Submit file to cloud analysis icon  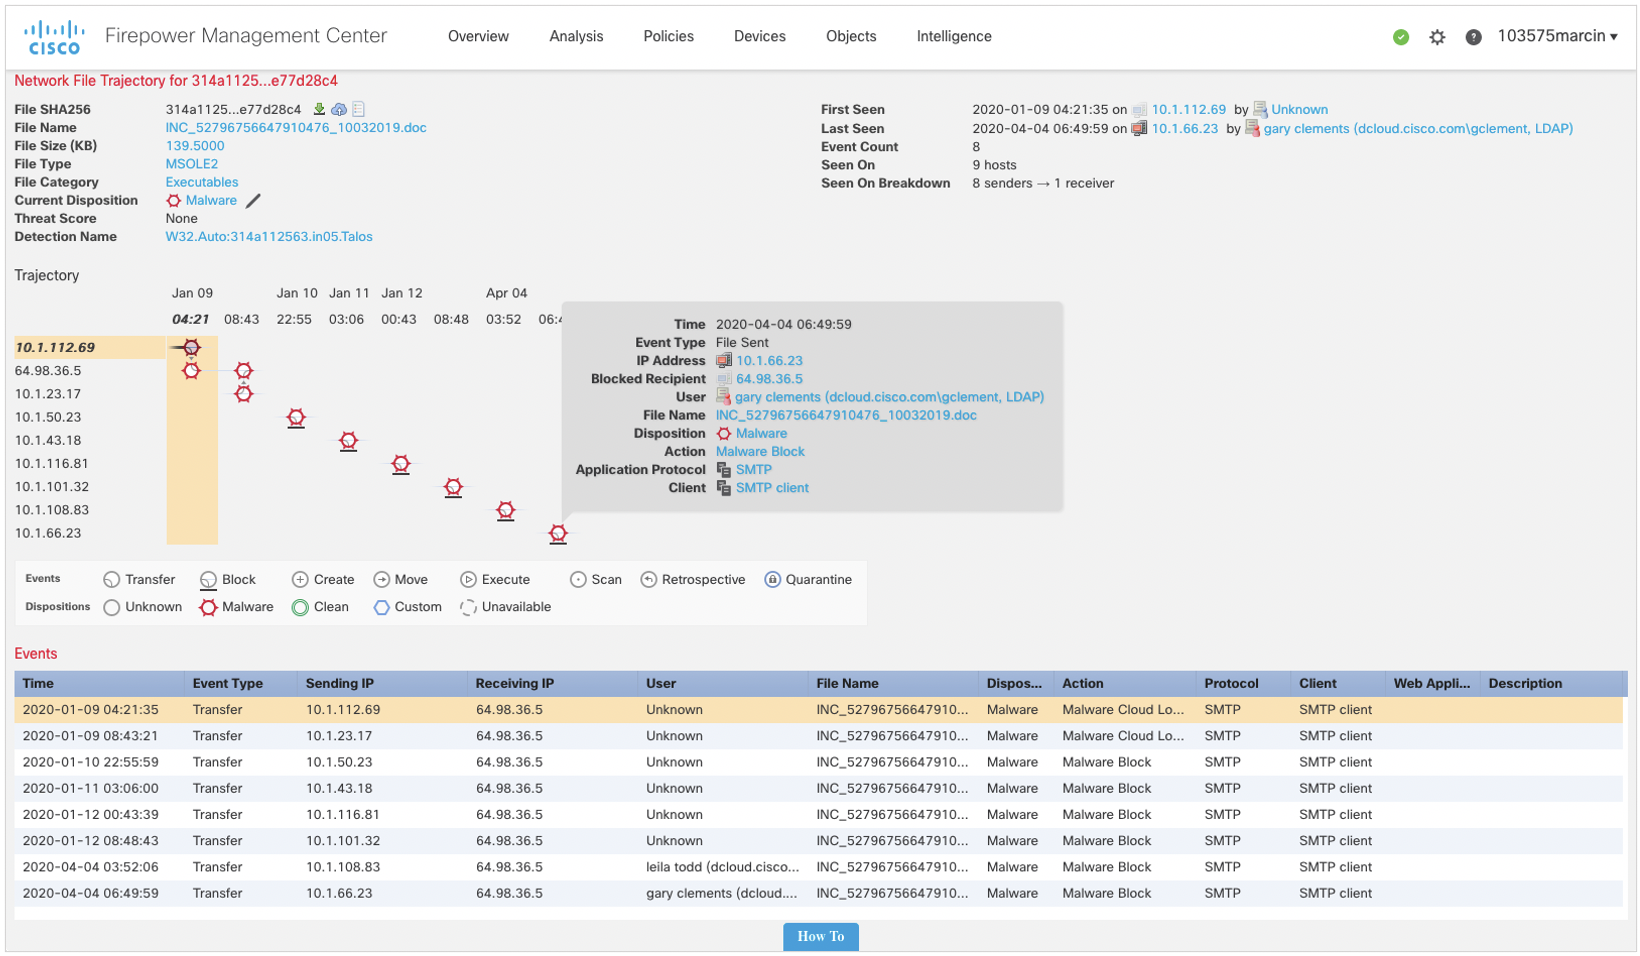tap(339, 109)
